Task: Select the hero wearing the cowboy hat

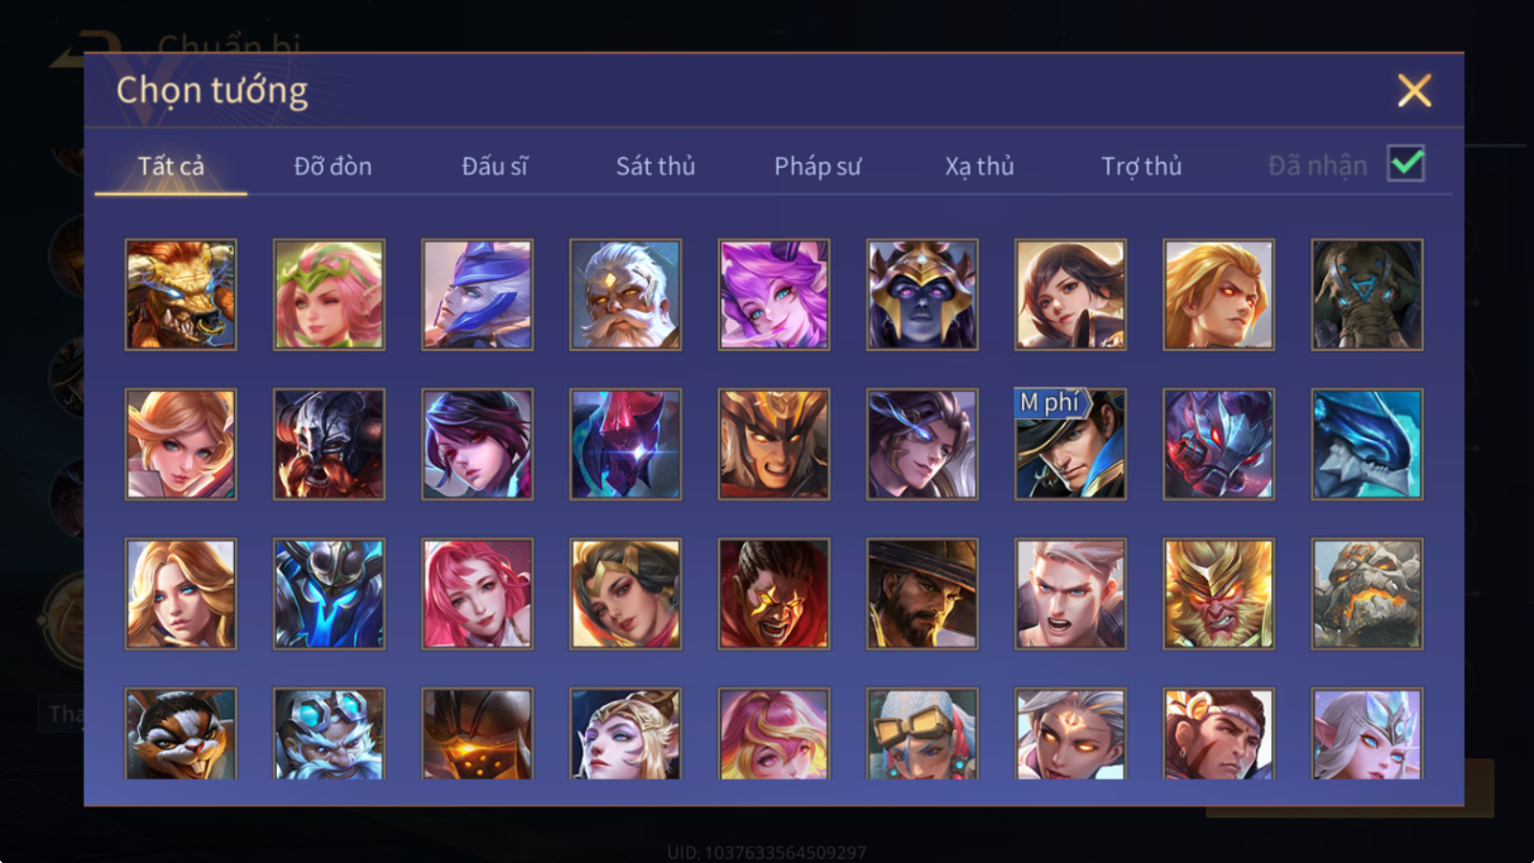Action: tap(922, 594)
